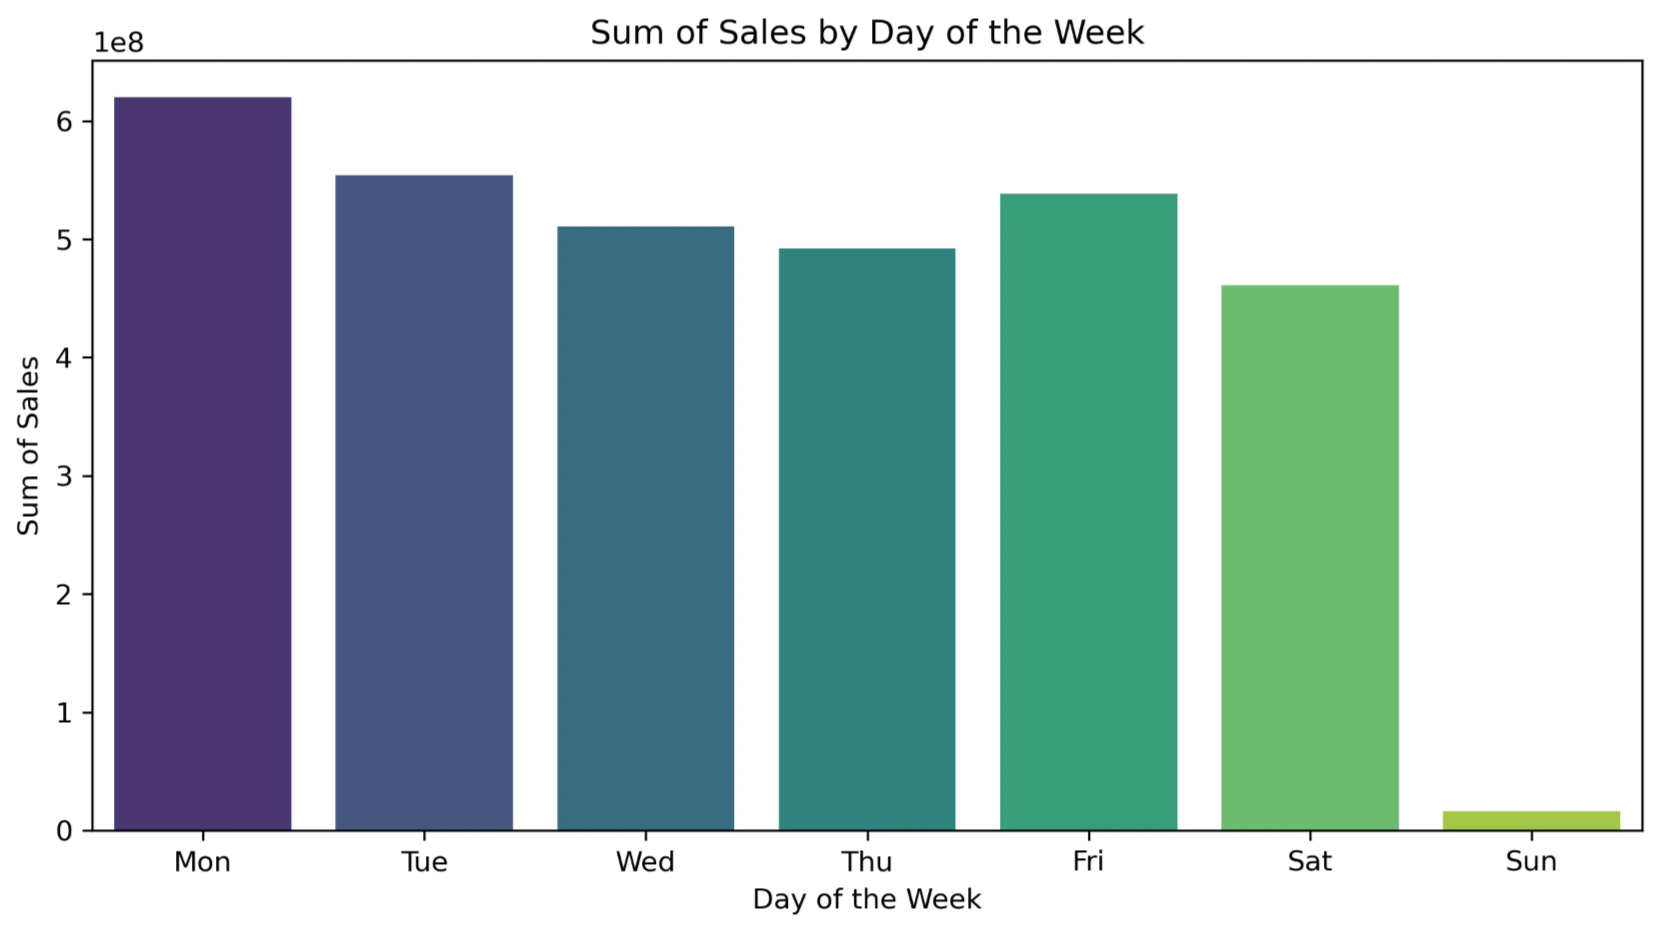
Task: Click the "Mon" x-axis label
Action: (x=203, y=862)
